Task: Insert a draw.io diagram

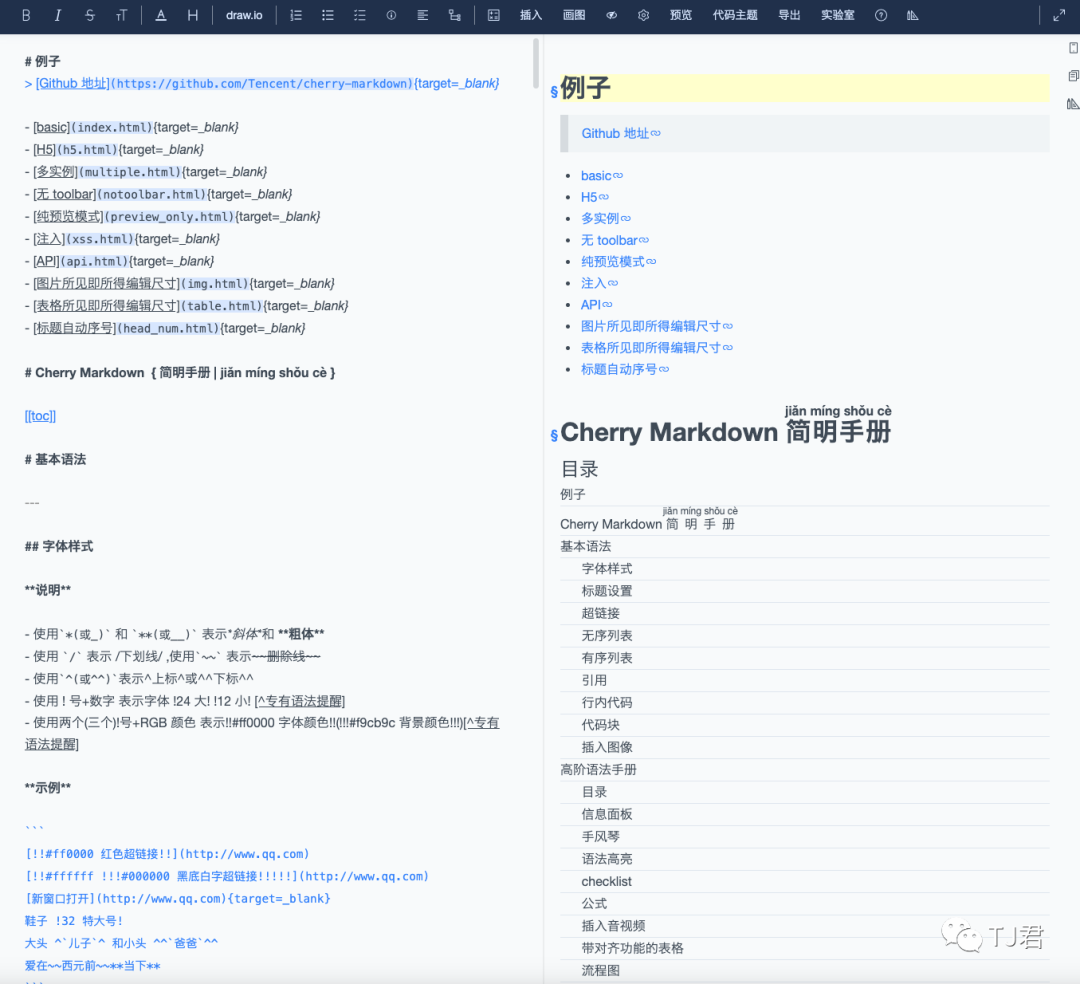Action: pyautogui.click(x=243, y=15)
